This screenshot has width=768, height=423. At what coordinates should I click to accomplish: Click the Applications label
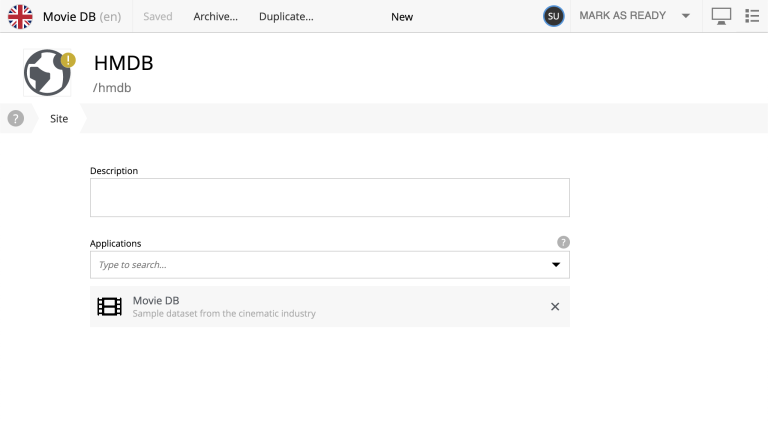(x=116, y=243)
